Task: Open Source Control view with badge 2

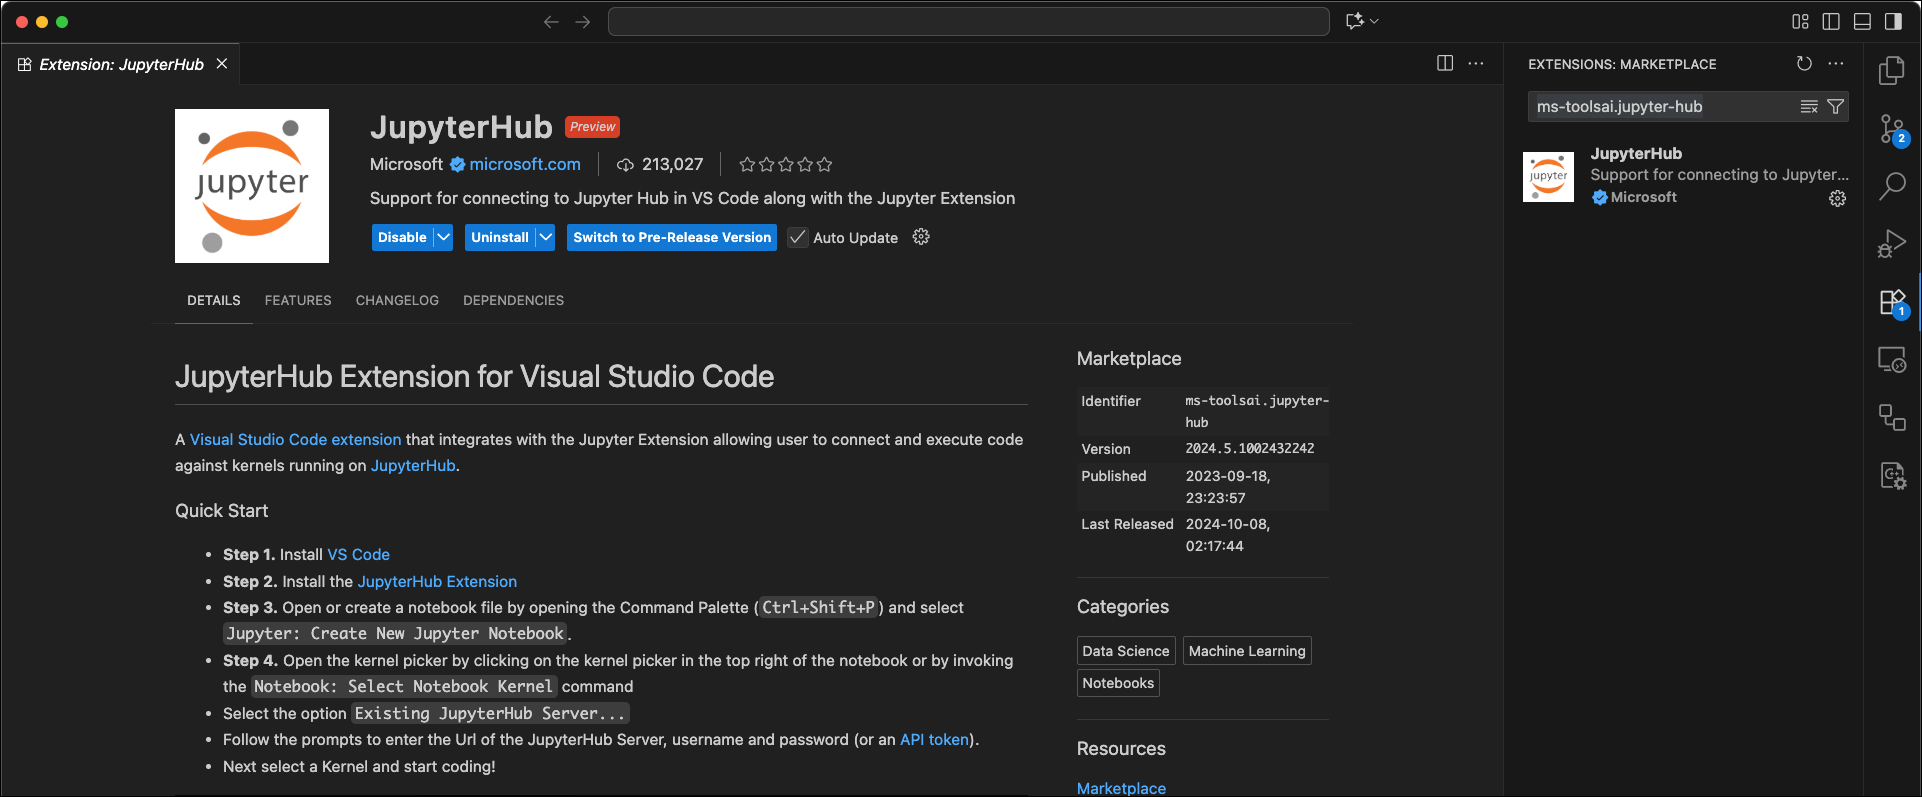Action: (1892, 129)
